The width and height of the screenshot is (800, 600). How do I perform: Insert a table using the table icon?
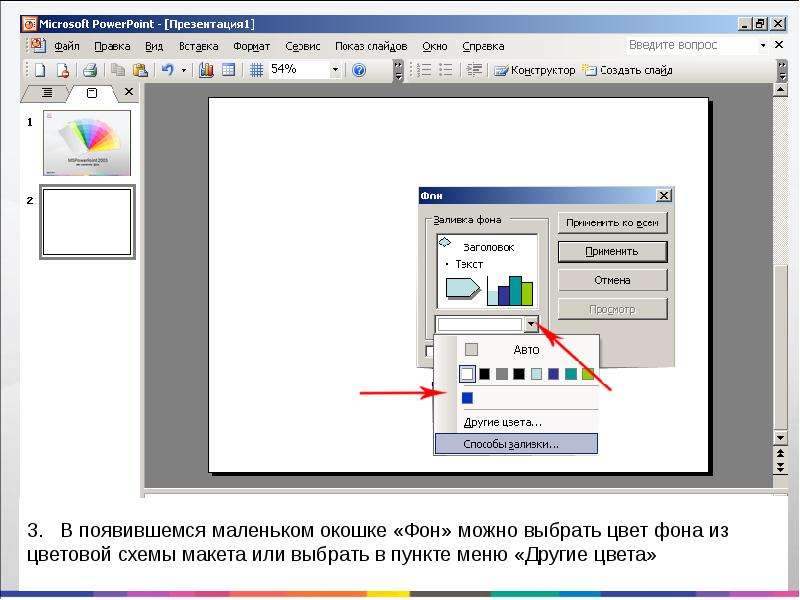pos(228,70)
